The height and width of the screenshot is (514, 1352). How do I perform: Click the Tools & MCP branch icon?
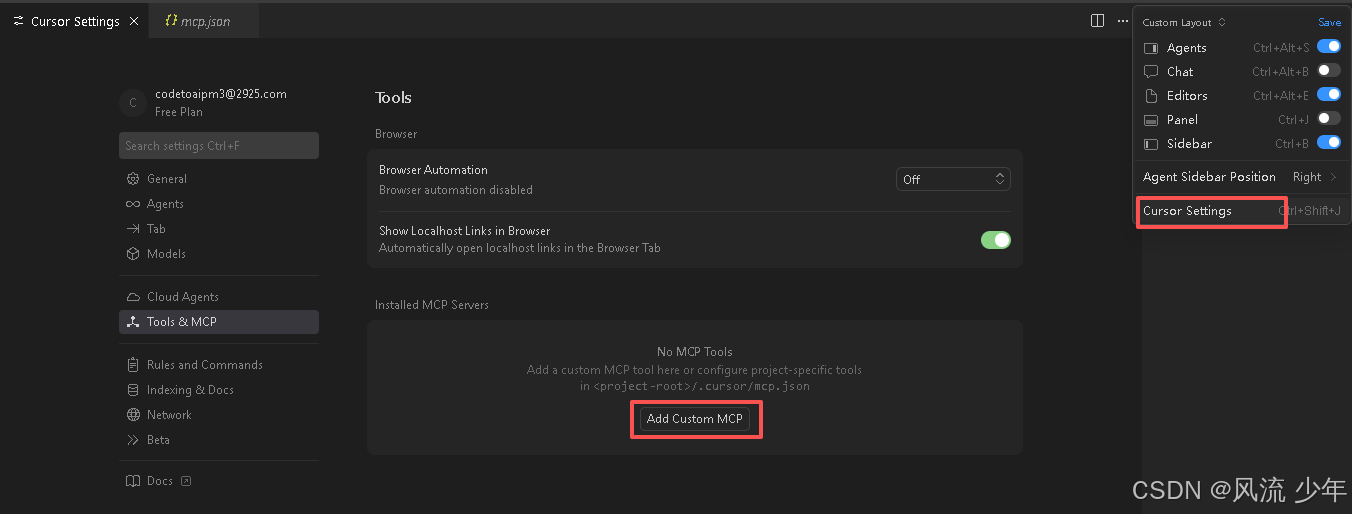pos(133,322)
